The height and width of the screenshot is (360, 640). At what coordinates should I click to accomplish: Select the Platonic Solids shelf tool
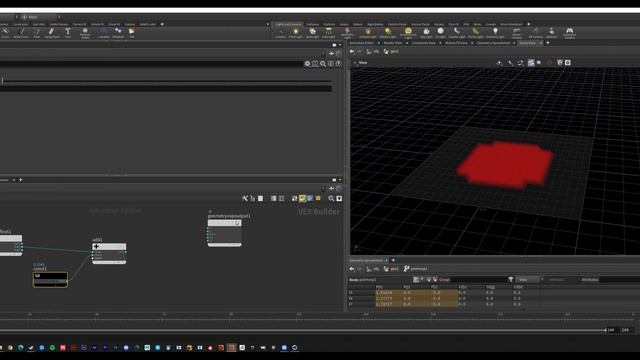85,33
